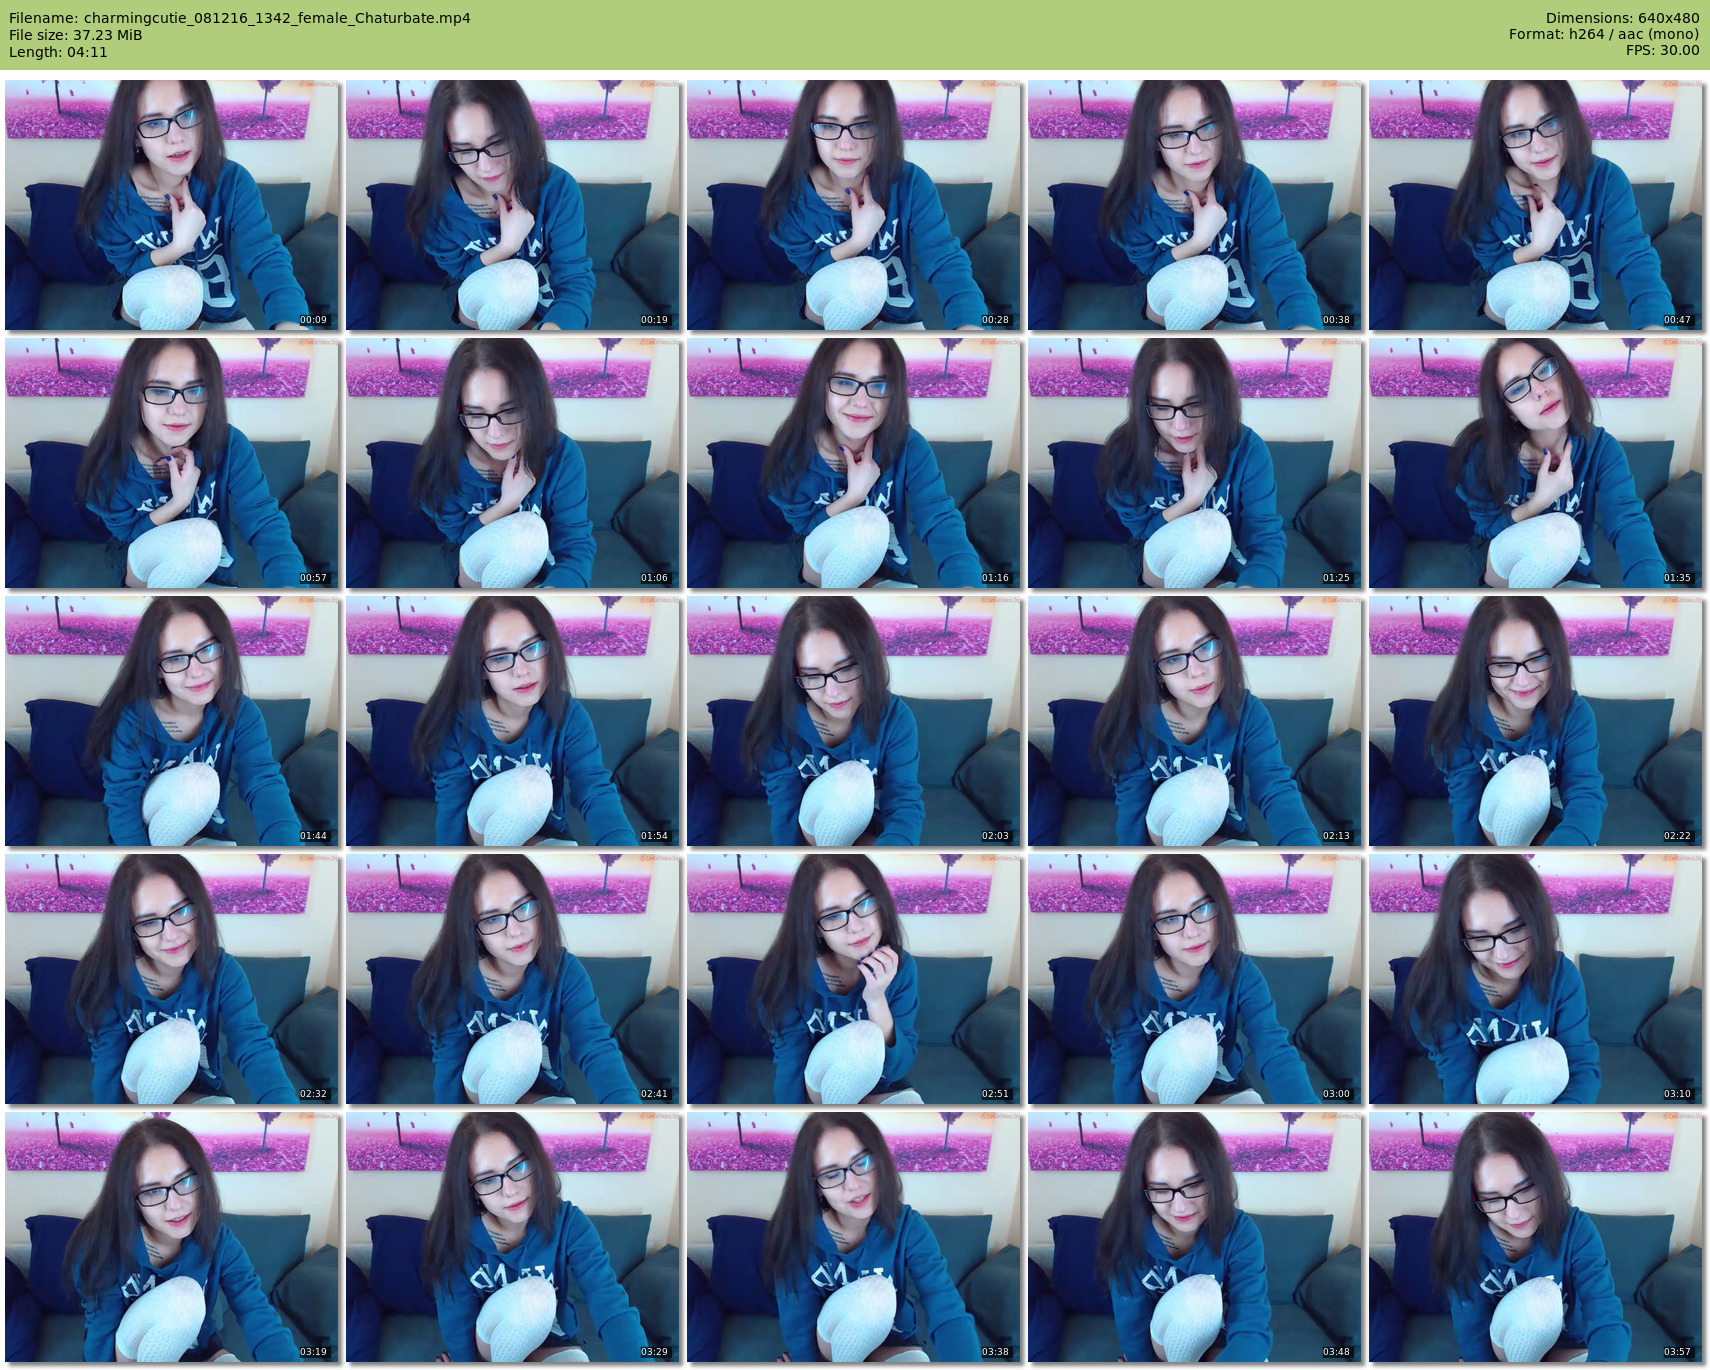Viewport: 1710px width, 1370px height.
Task: Open the thumbnail with timestamp 03:29
Action: coord(513,1237)
